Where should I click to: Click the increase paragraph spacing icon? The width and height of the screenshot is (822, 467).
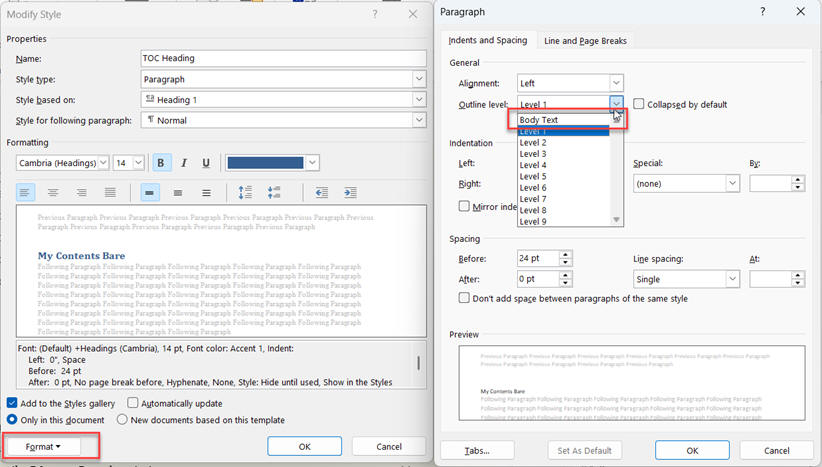(246, 193)
